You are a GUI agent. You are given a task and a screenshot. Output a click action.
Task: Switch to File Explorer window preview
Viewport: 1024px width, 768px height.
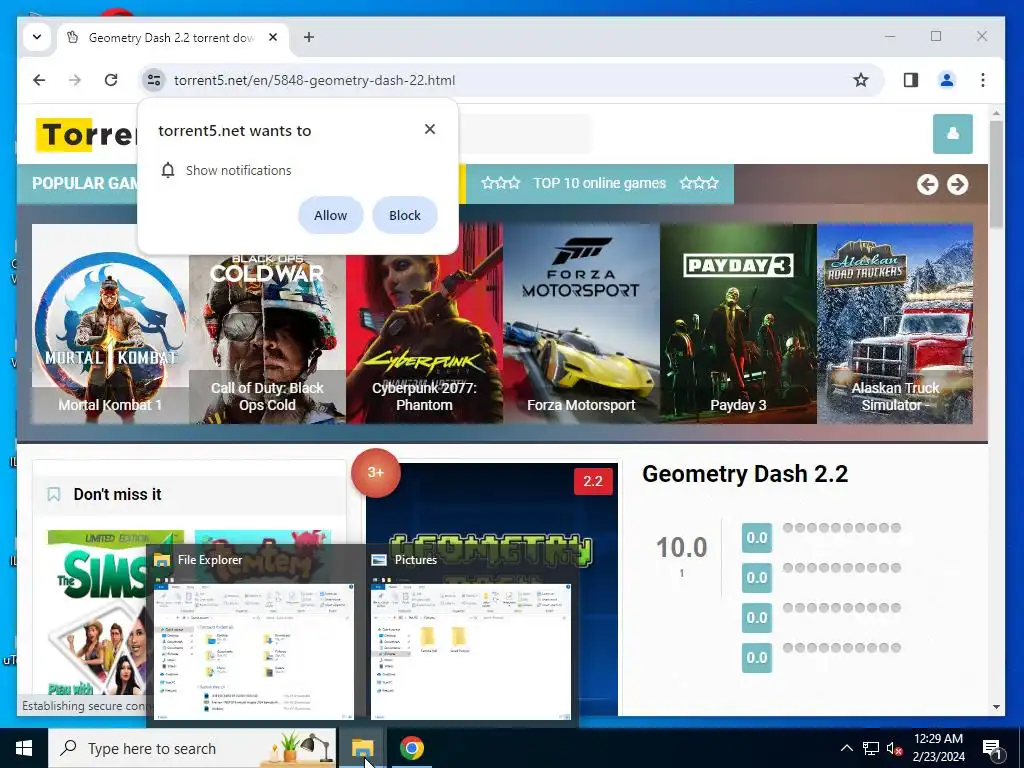253,636
